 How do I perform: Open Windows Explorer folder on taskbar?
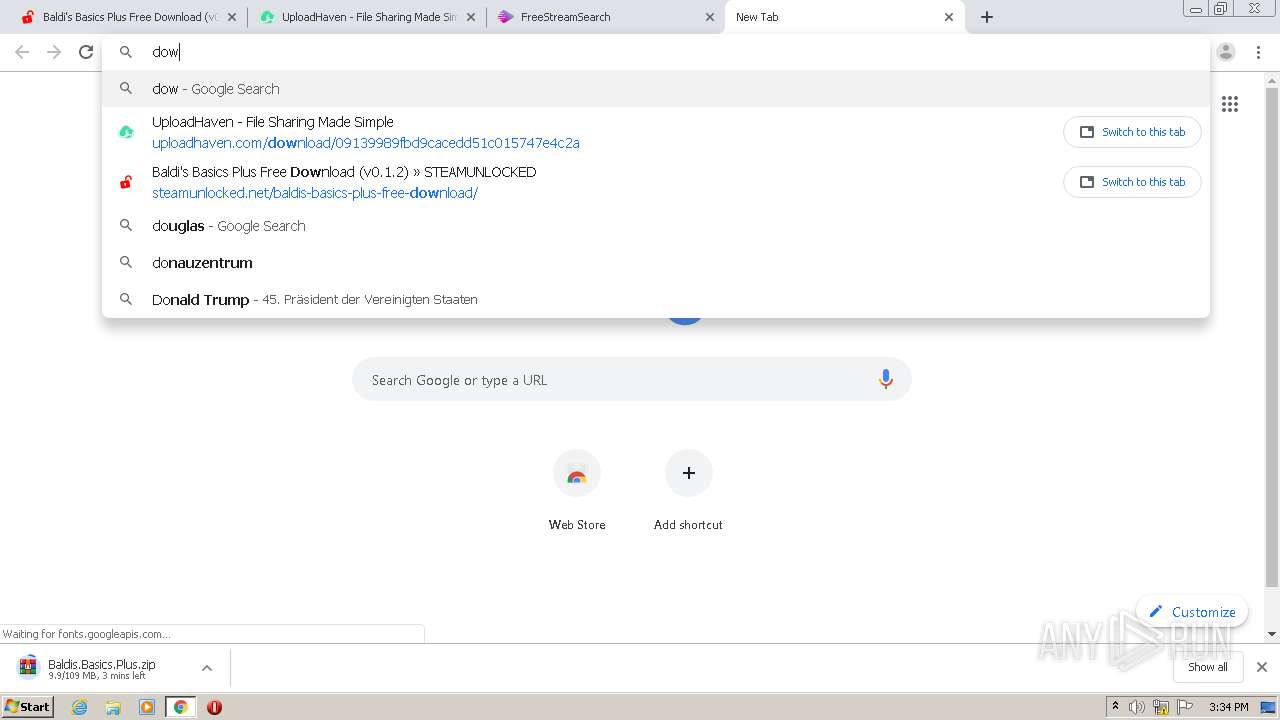click(x=113, y=707)
